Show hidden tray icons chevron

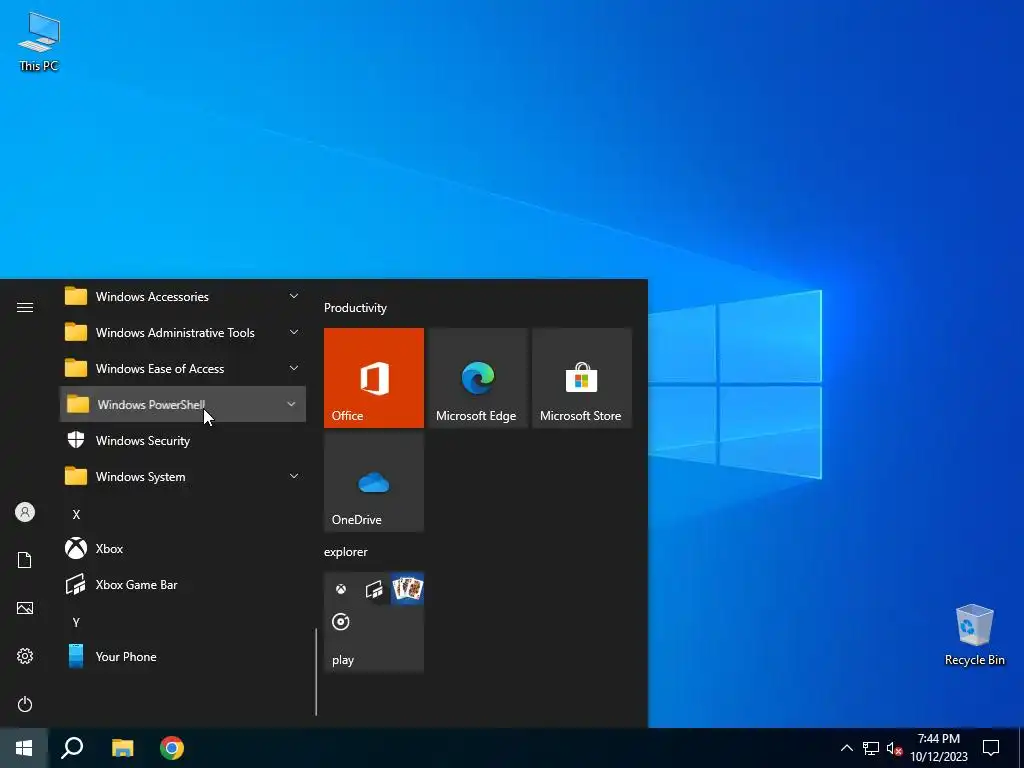tap(846, 748)
